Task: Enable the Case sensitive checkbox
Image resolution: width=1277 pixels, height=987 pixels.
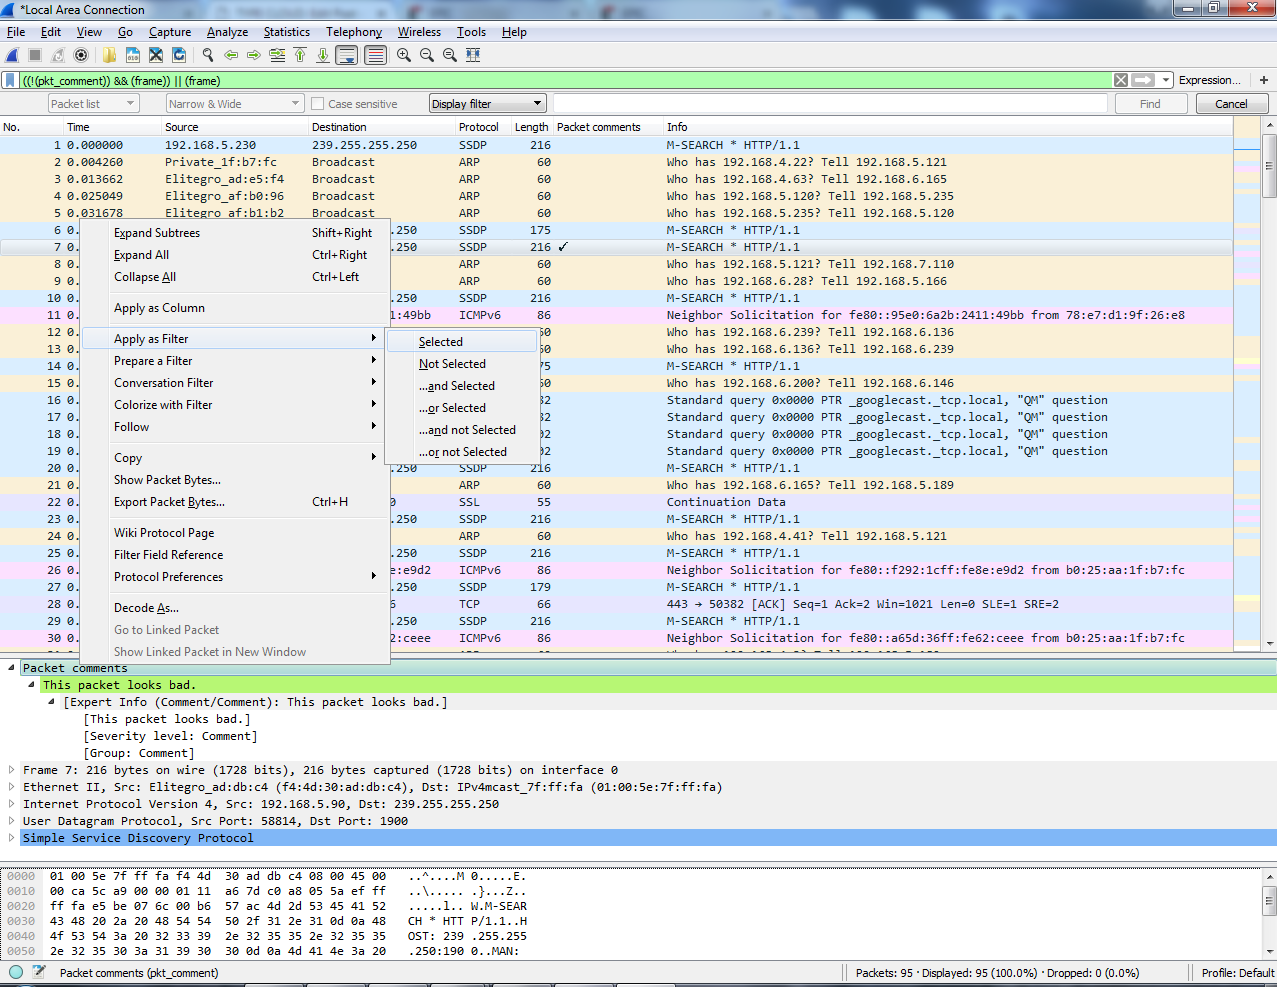Action: point(318,104)
